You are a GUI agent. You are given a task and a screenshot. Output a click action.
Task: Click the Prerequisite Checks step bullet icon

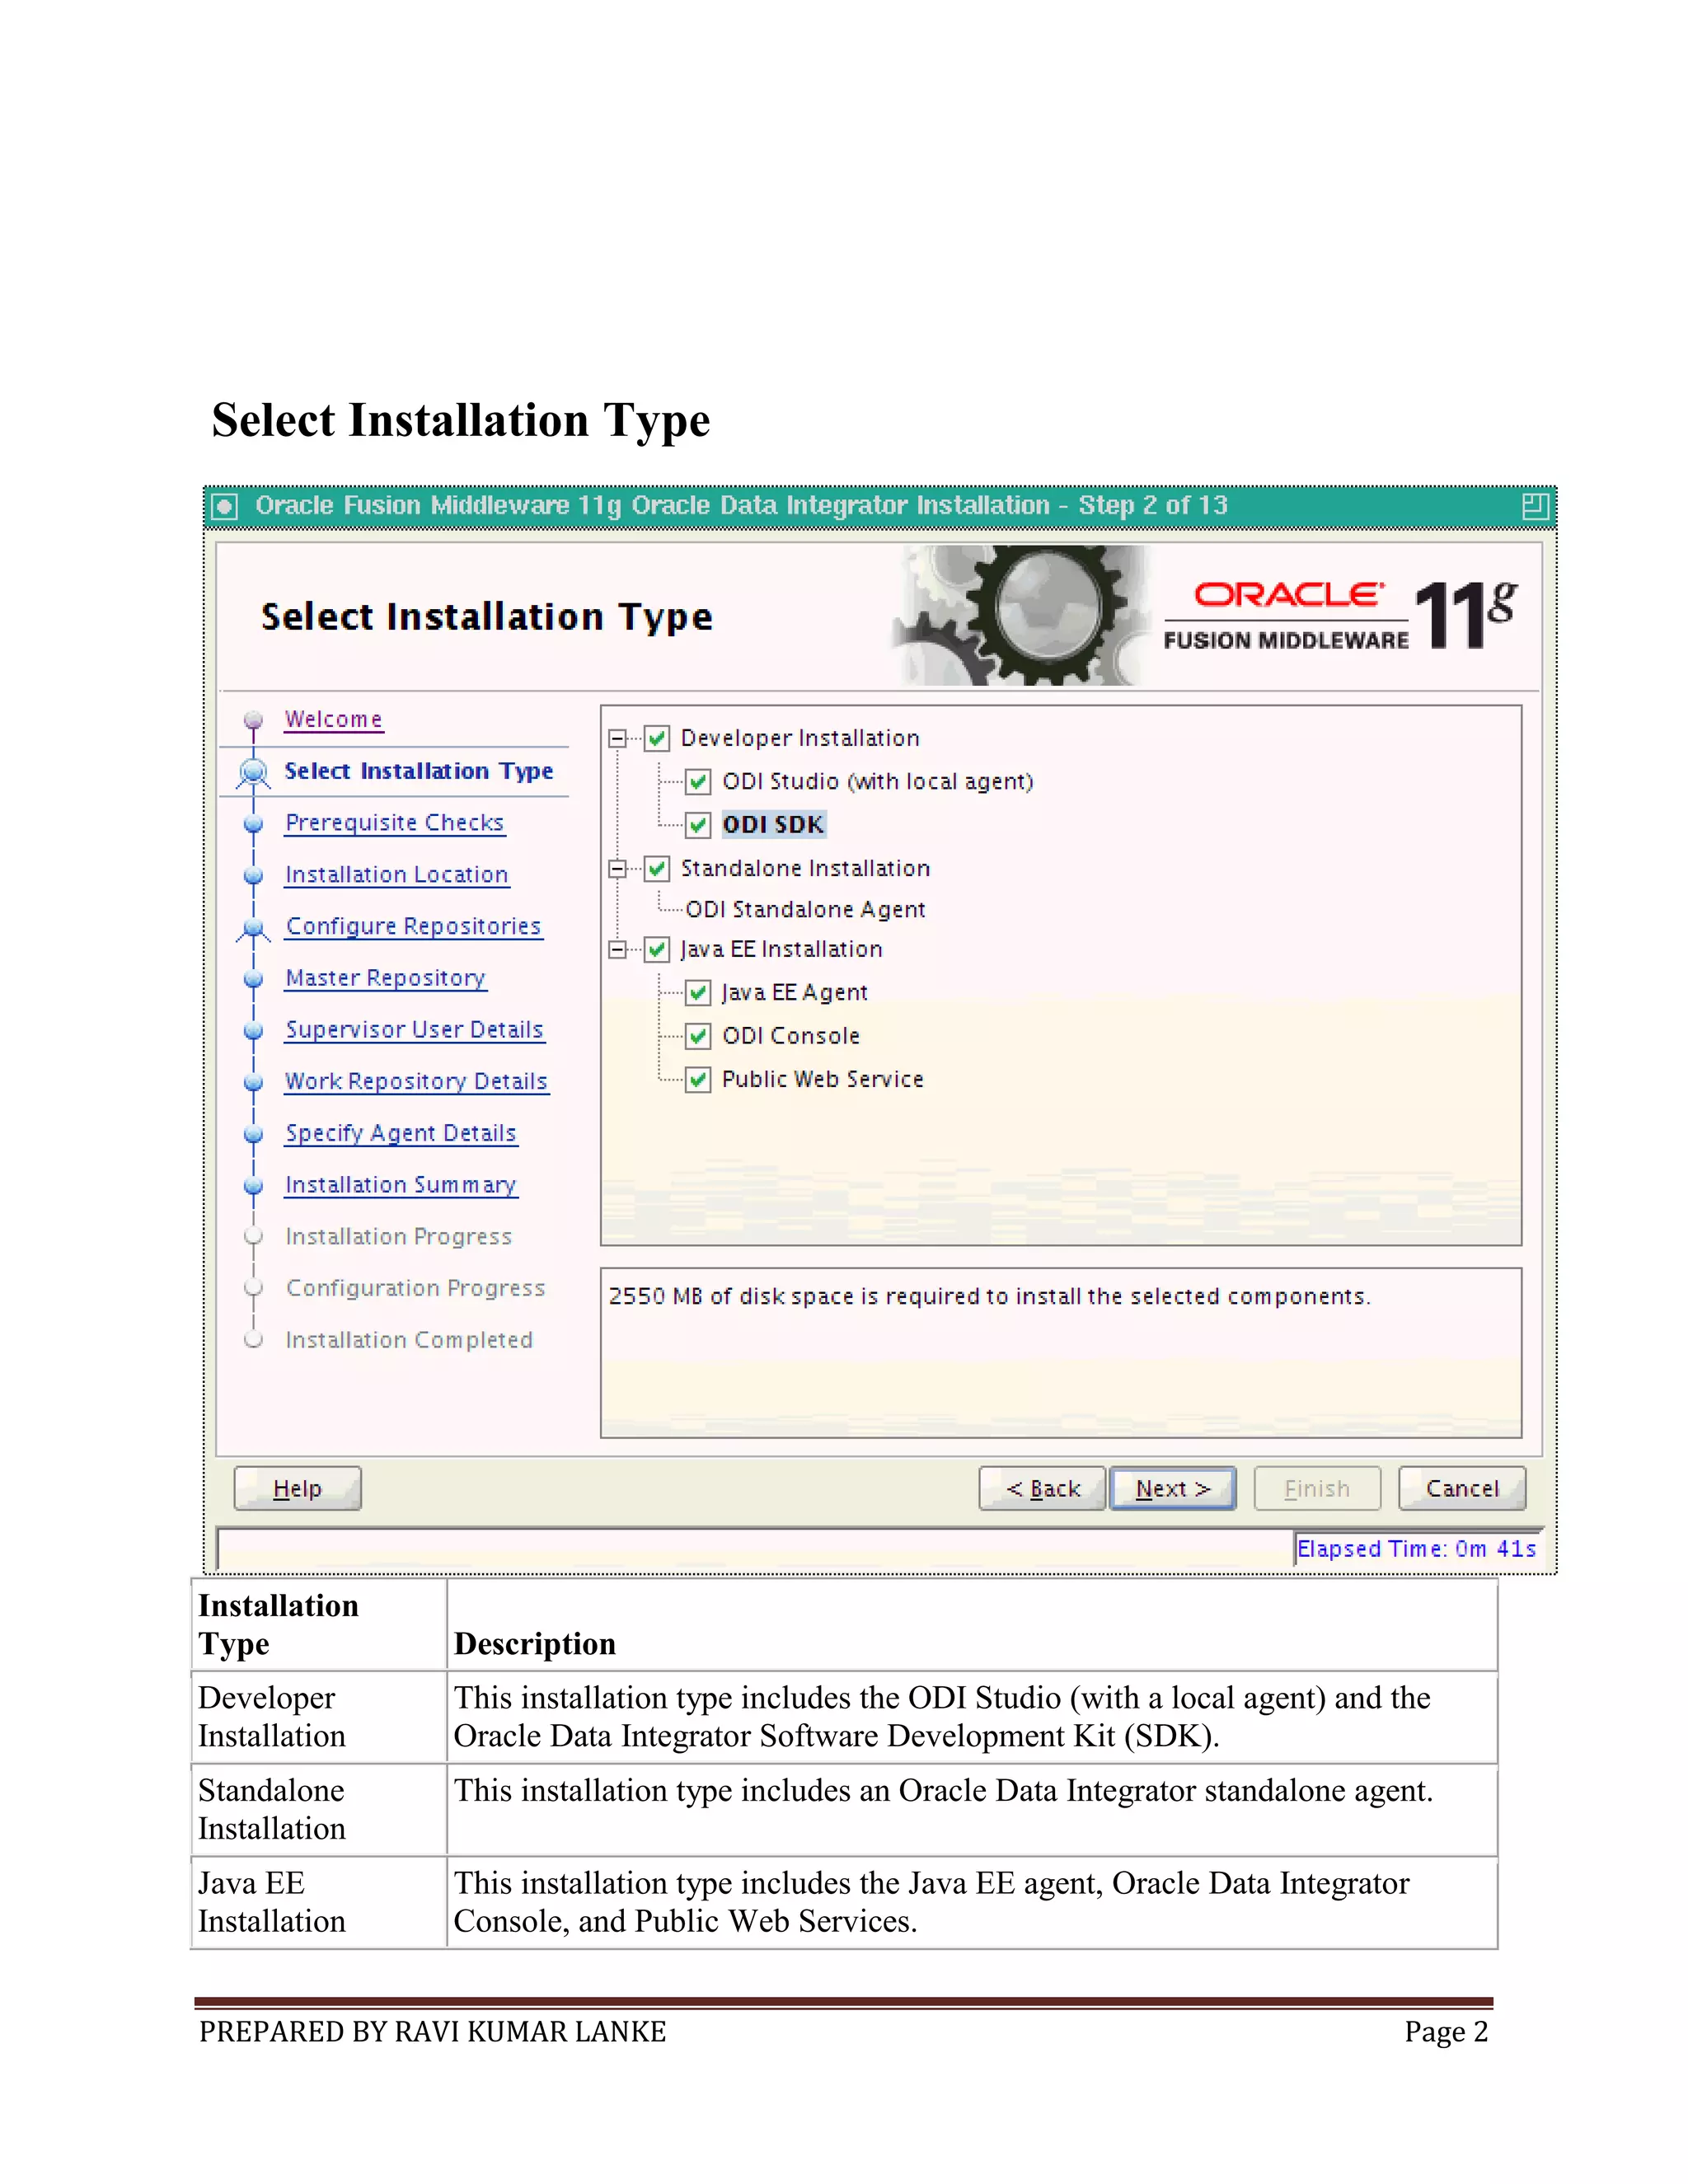(254, 824)
